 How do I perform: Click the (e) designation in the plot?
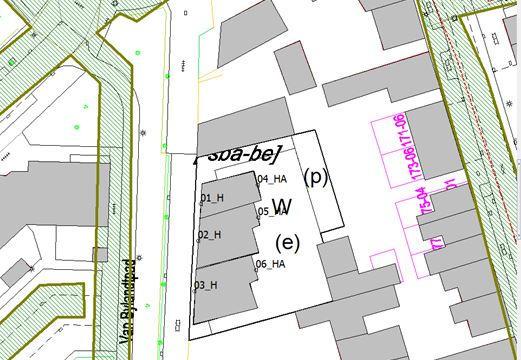[x=287, y=243]
